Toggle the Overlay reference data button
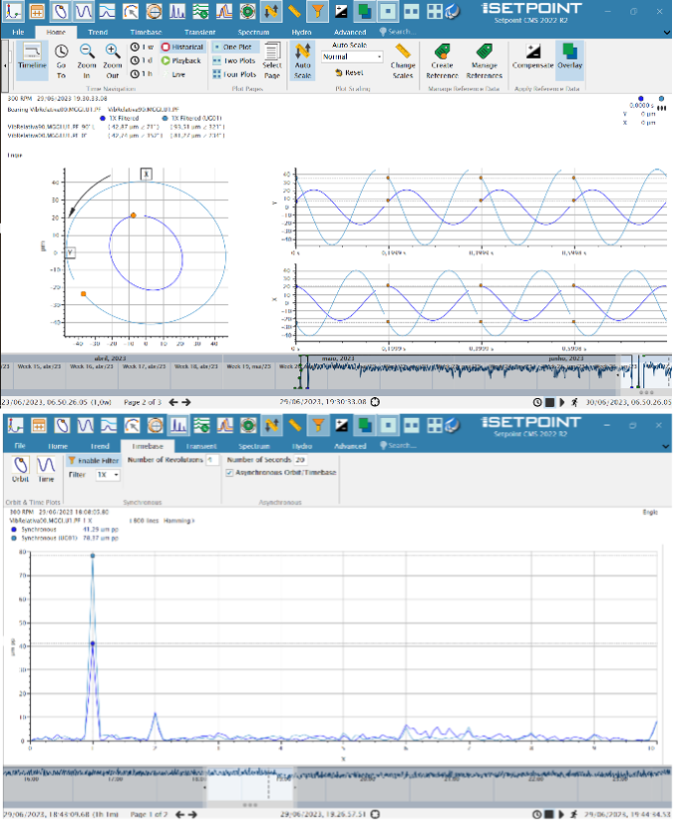 coord(570,52)
